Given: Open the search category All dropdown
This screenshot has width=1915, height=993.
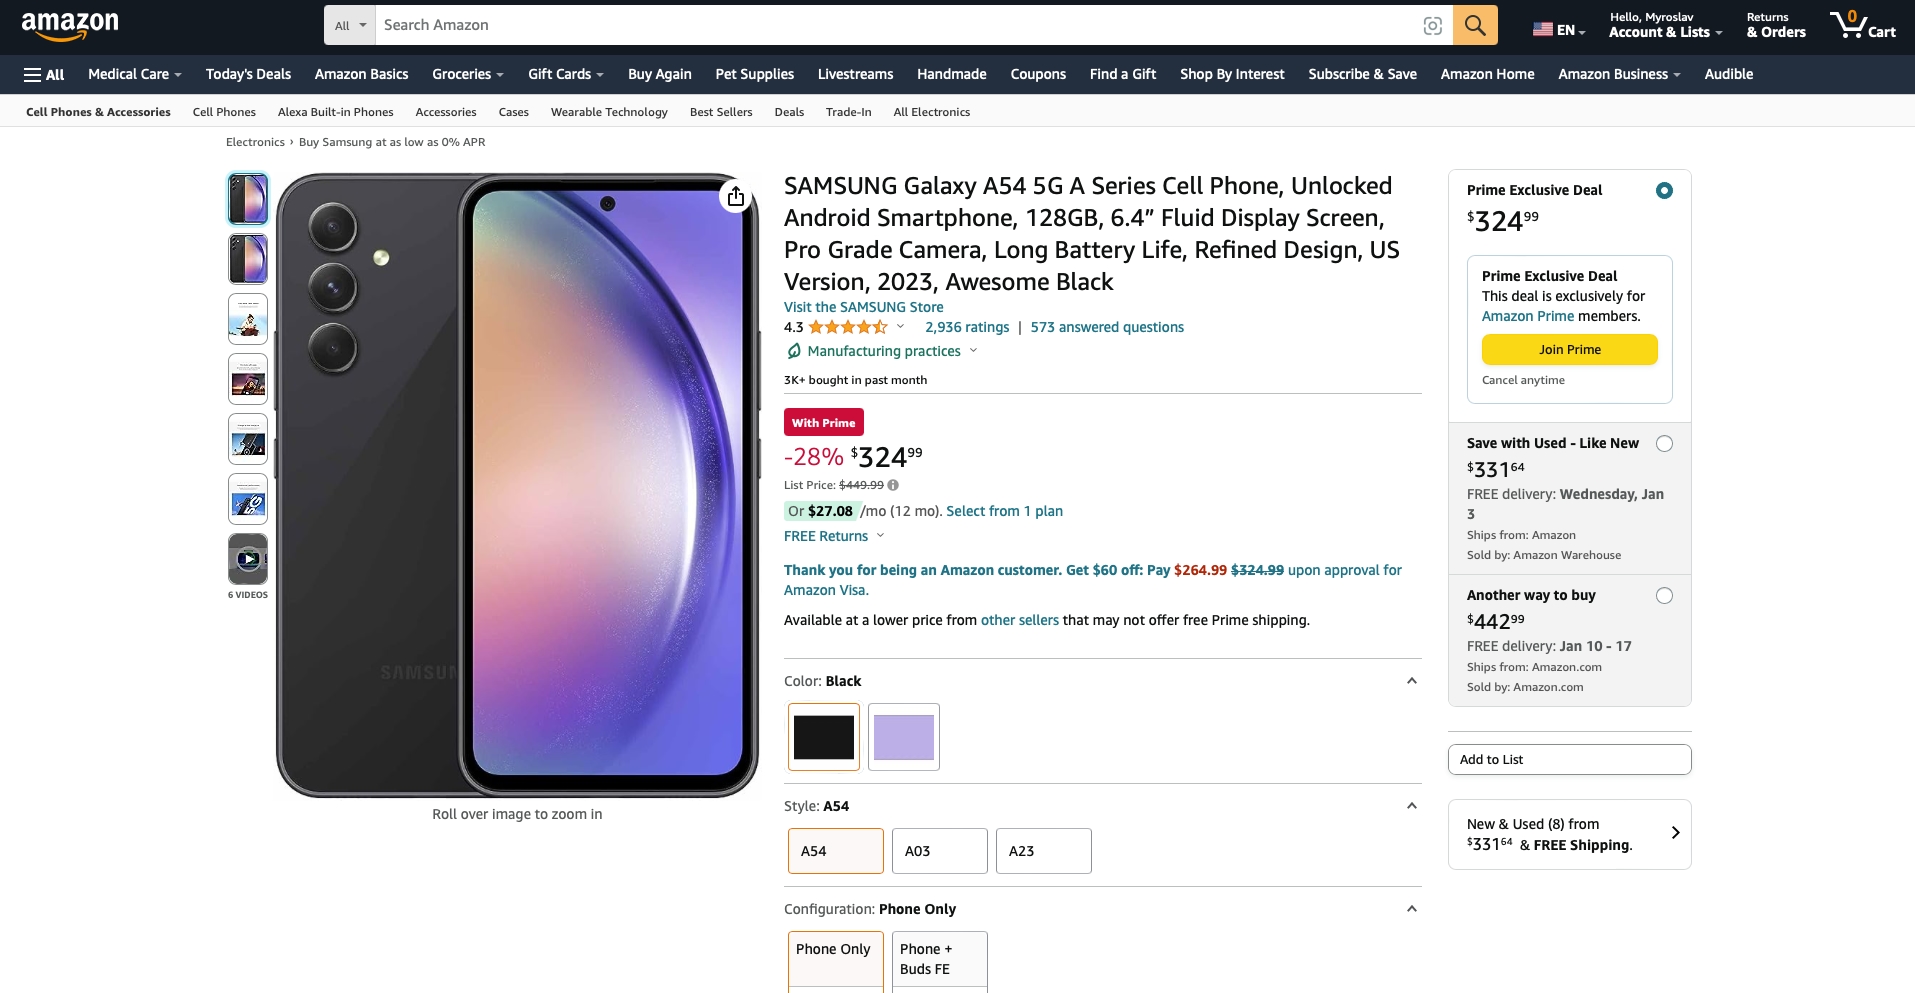Looking at the screenshot, I should click(x=350, y=25).
